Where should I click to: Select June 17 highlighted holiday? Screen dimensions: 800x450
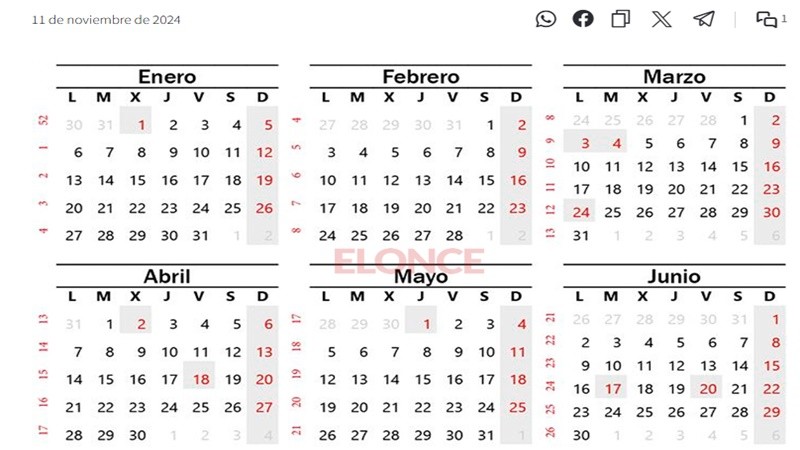613,389
